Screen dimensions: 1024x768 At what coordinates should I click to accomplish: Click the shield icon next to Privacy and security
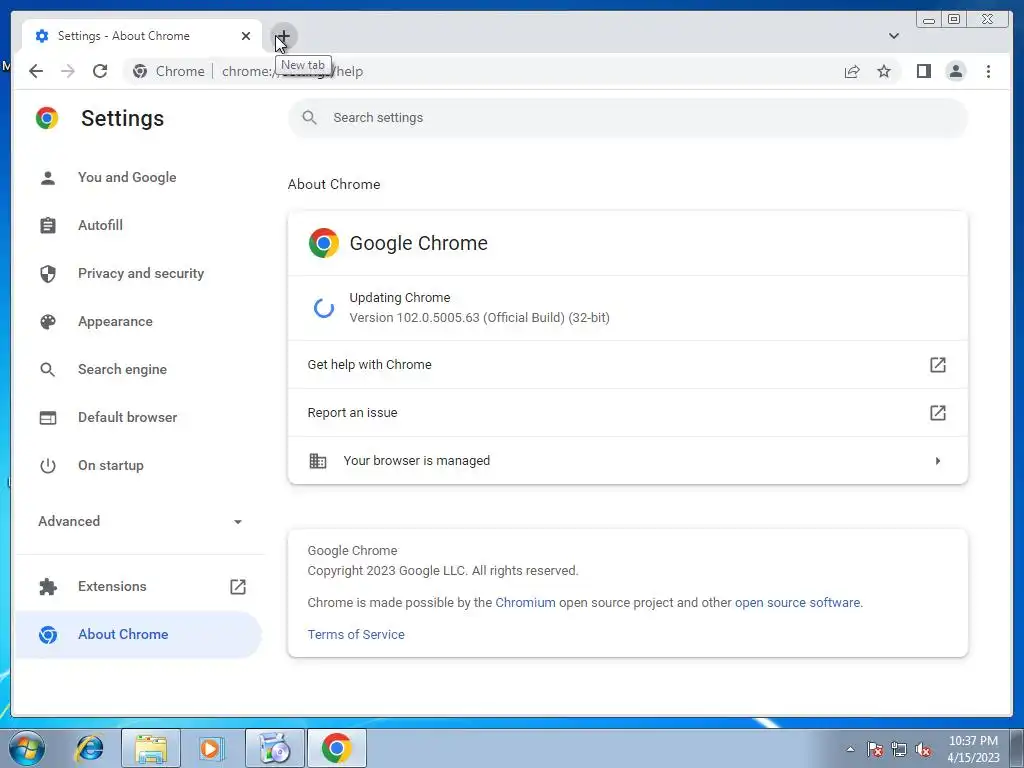click(48, 274)
